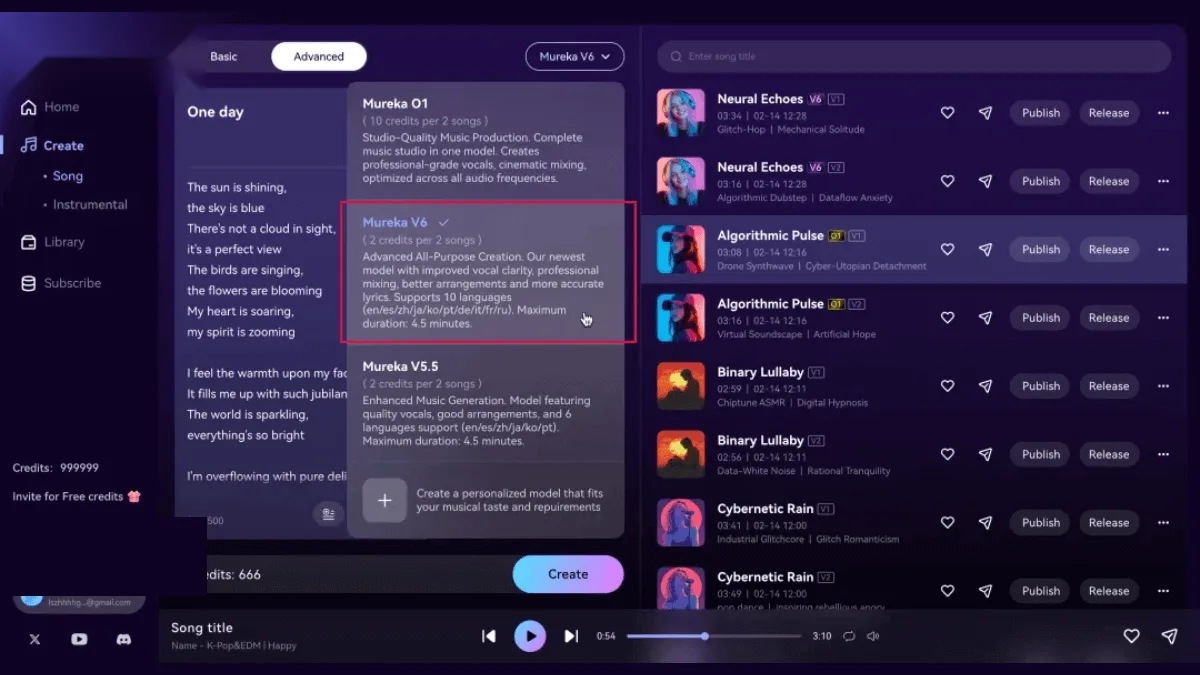Screen dimensions: 1200x675
Task: Show more options for Cybernetic Rain V1
Action: coord(1163,523)
